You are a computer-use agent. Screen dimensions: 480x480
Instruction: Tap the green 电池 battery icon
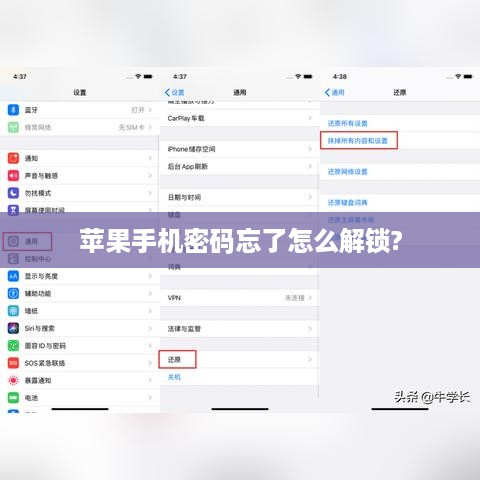13,397
